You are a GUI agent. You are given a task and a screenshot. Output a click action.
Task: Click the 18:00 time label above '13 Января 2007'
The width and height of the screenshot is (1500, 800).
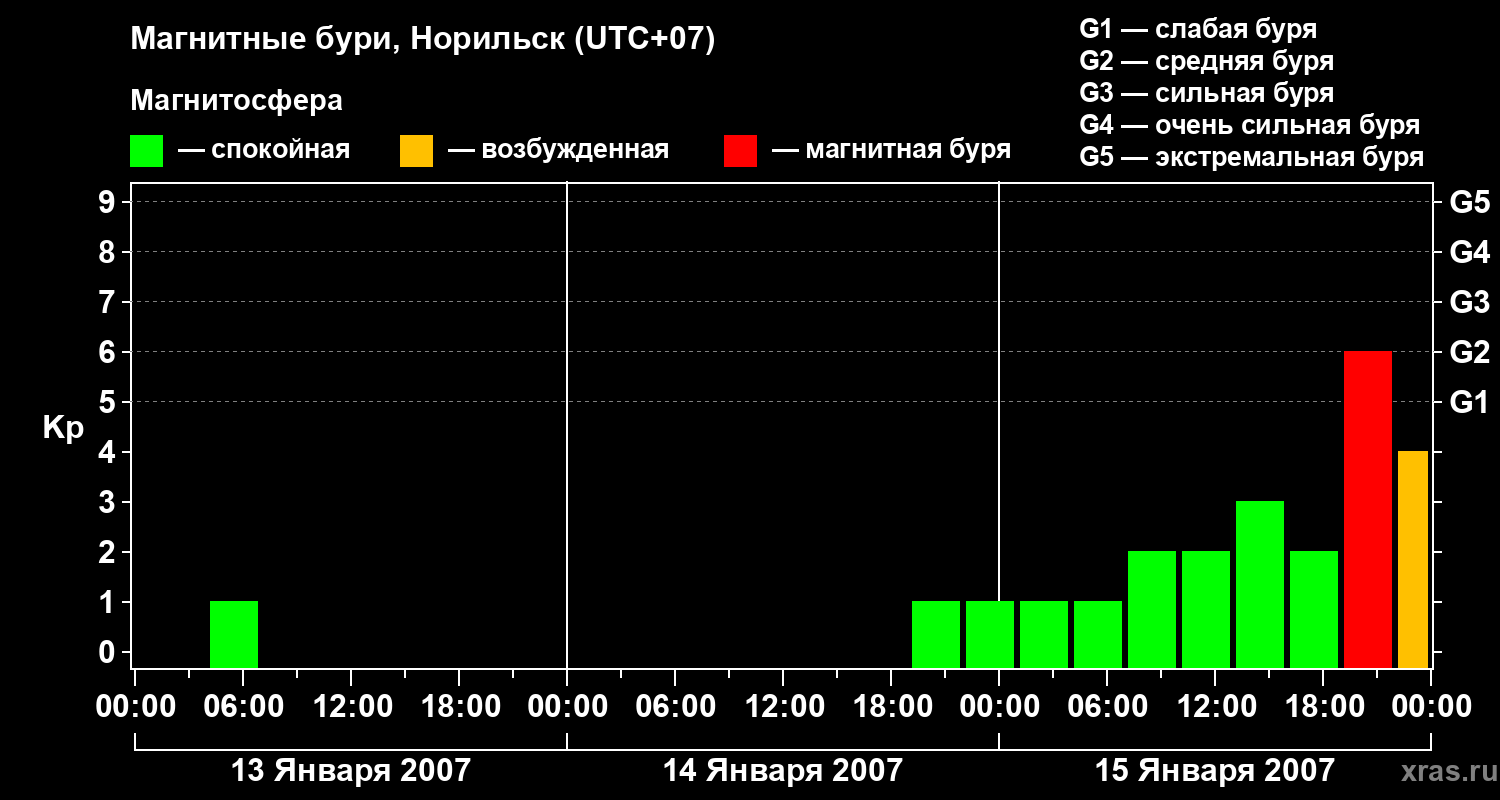[x=459, y=706]
